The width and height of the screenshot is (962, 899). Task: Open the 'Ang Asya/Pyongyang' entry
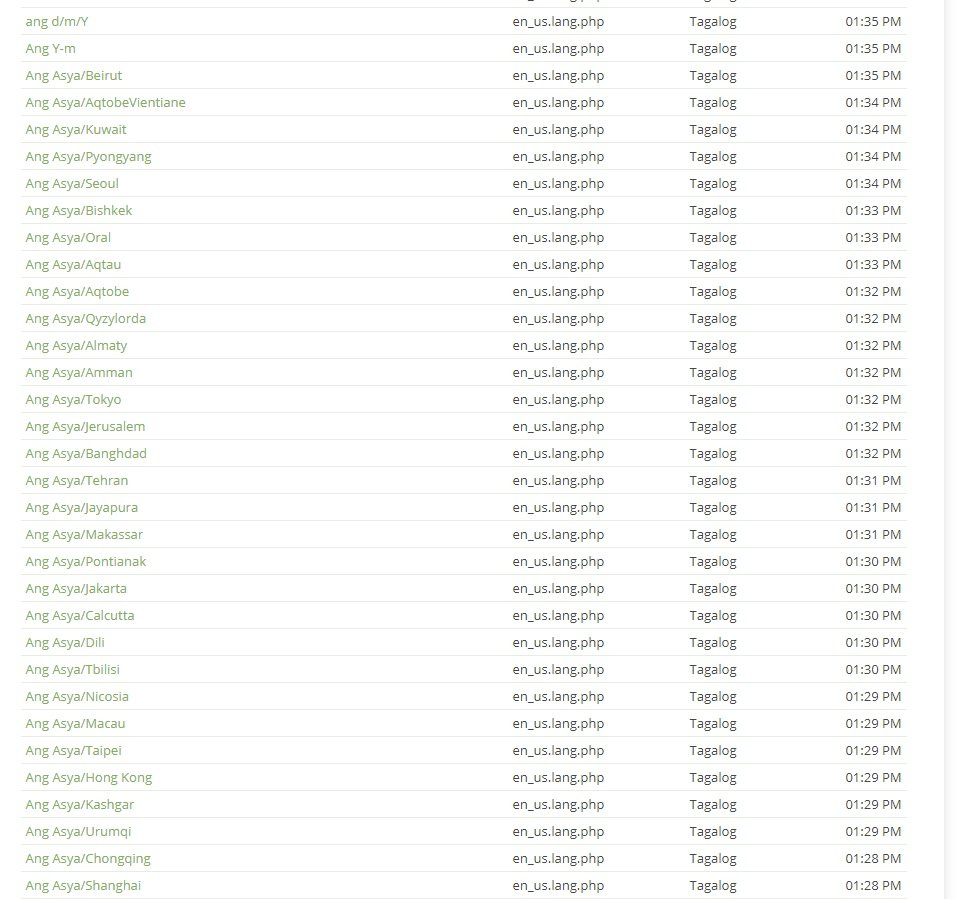(x=88, y=156)
